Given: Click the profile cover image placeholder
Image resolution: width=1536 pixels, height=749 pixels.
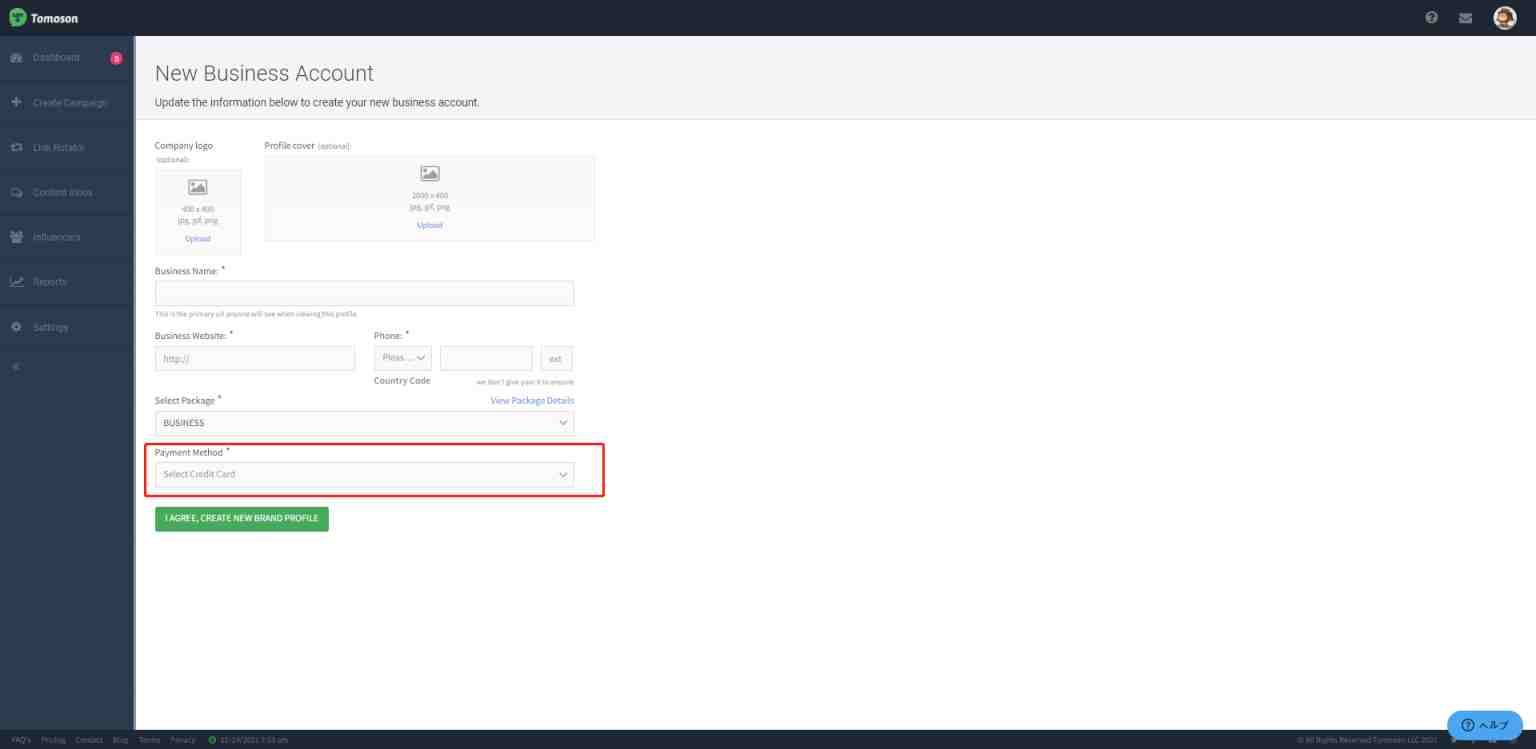Looking at the screenshot, I should [x=429, y=173].
